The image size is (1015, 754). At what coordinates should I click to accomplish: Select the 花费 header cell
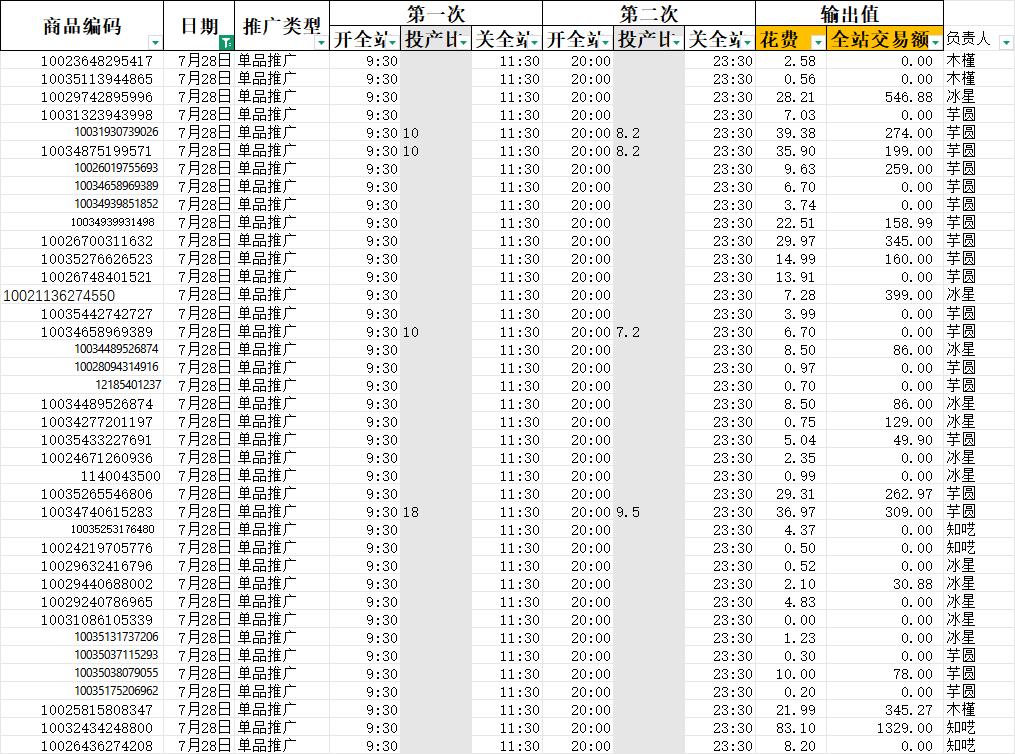(791, 39)
